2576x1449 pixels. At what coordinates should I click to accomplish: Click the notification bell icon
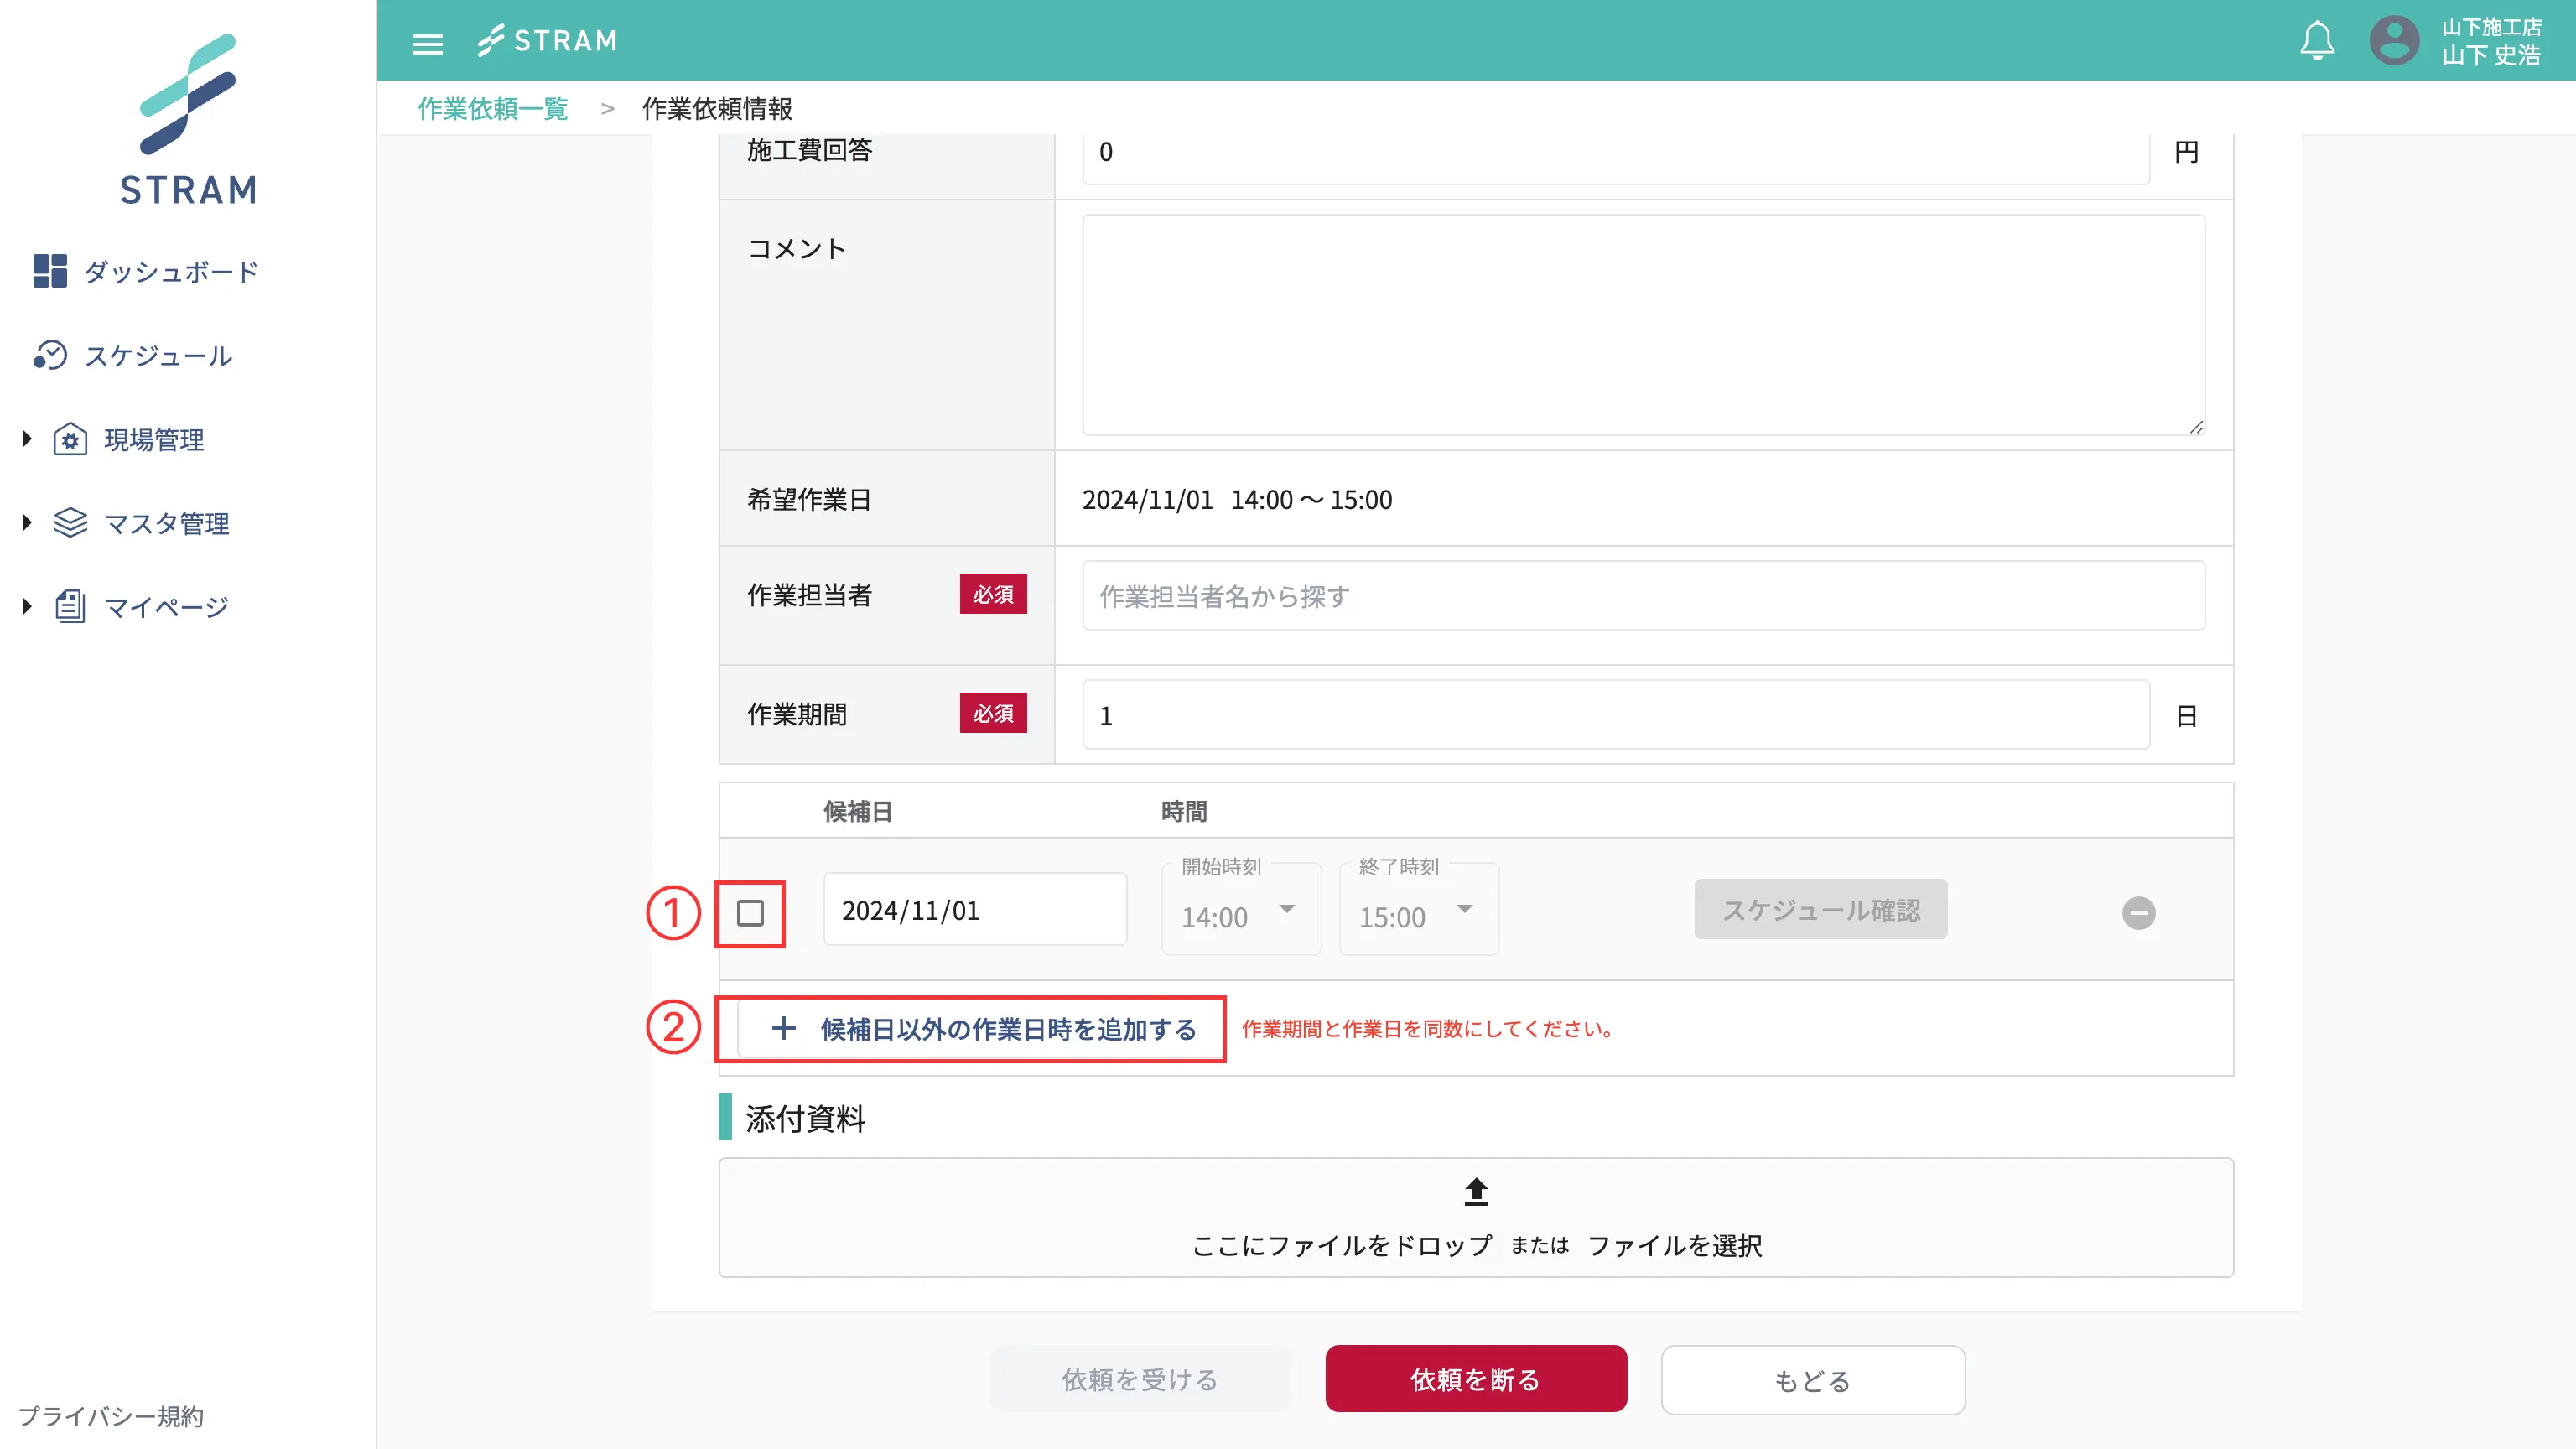[x=2316, y=41]
